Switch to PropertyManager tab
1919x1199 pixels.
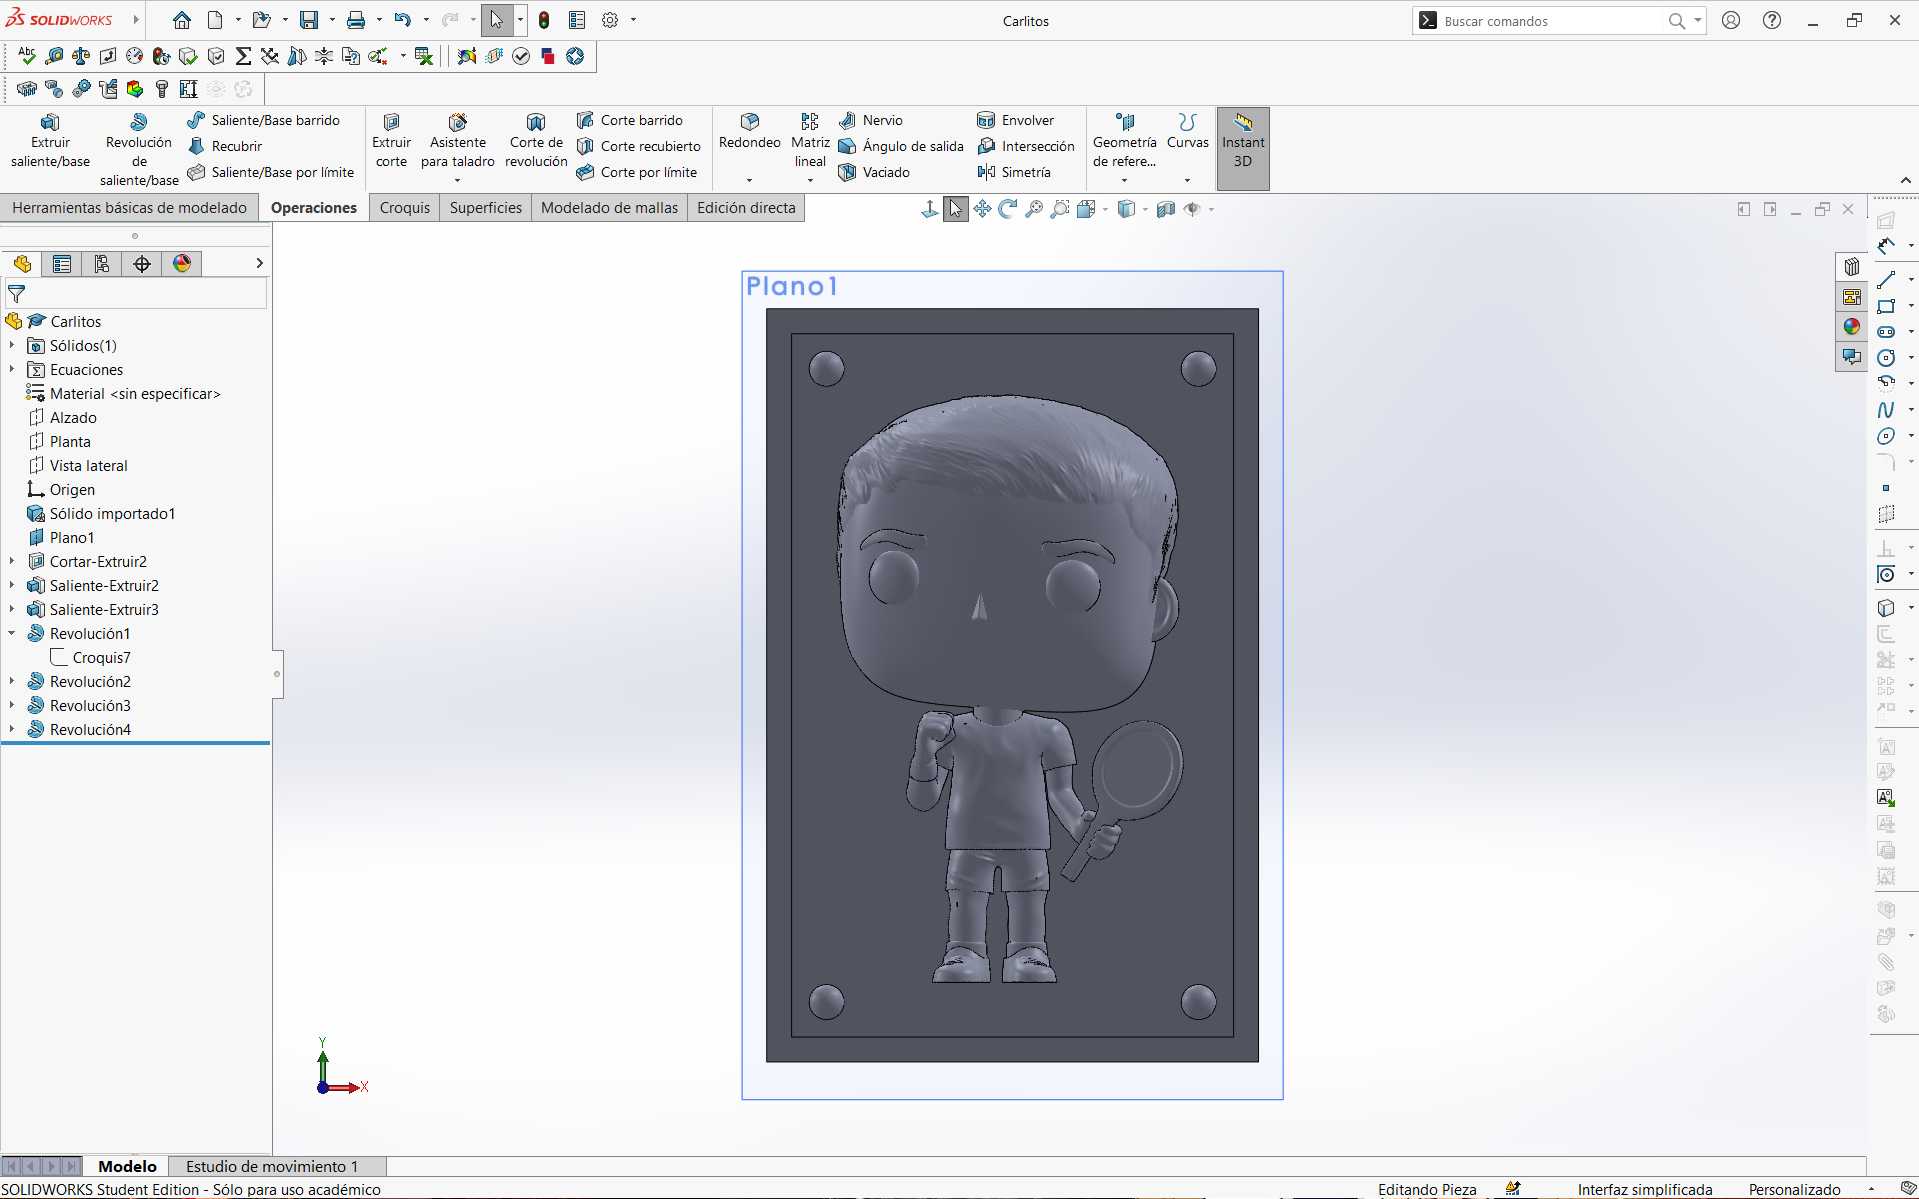click(x=62, y=263)
